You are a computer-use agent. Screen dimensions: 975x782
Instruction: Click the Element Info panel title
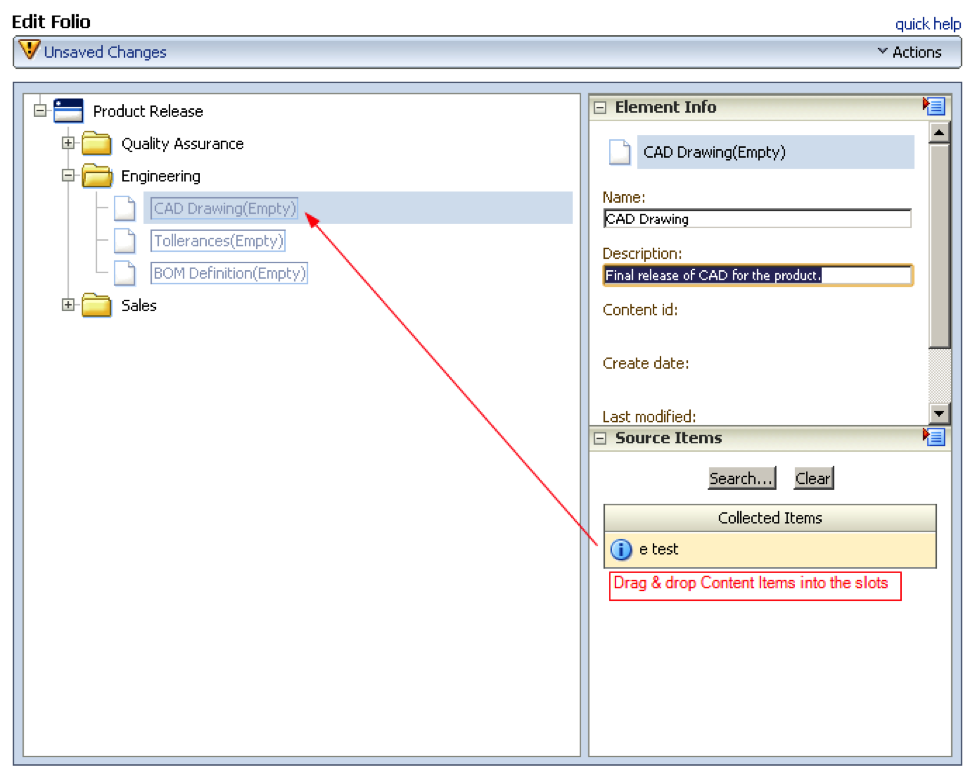point(665,107)
